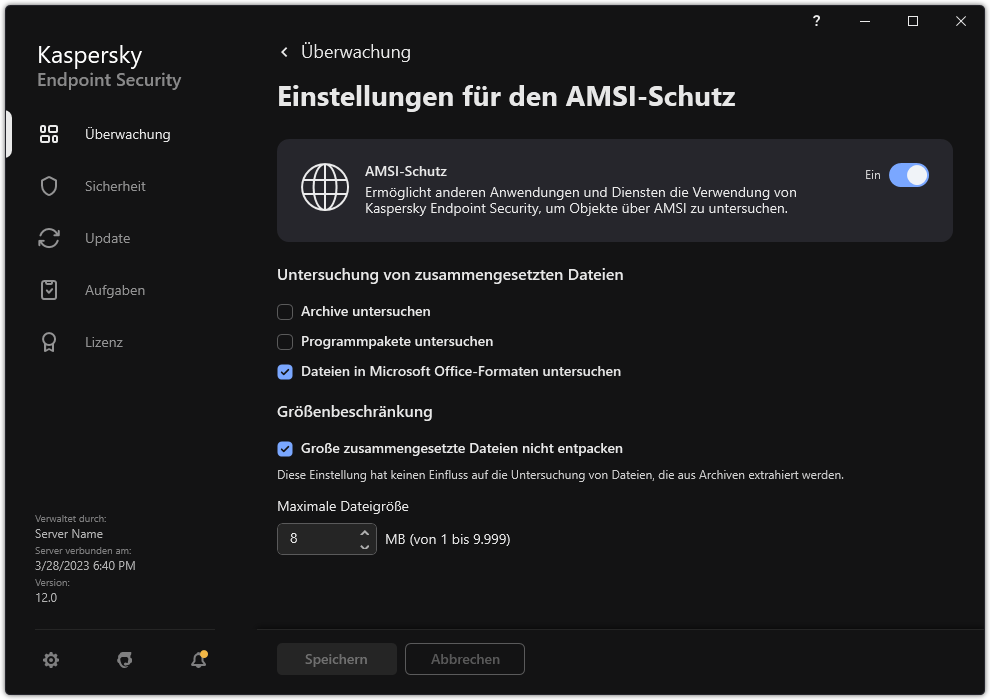Screen dimensions: 990x700
Task: Go back using the Überwachung chevron
Action: (284, 51)
